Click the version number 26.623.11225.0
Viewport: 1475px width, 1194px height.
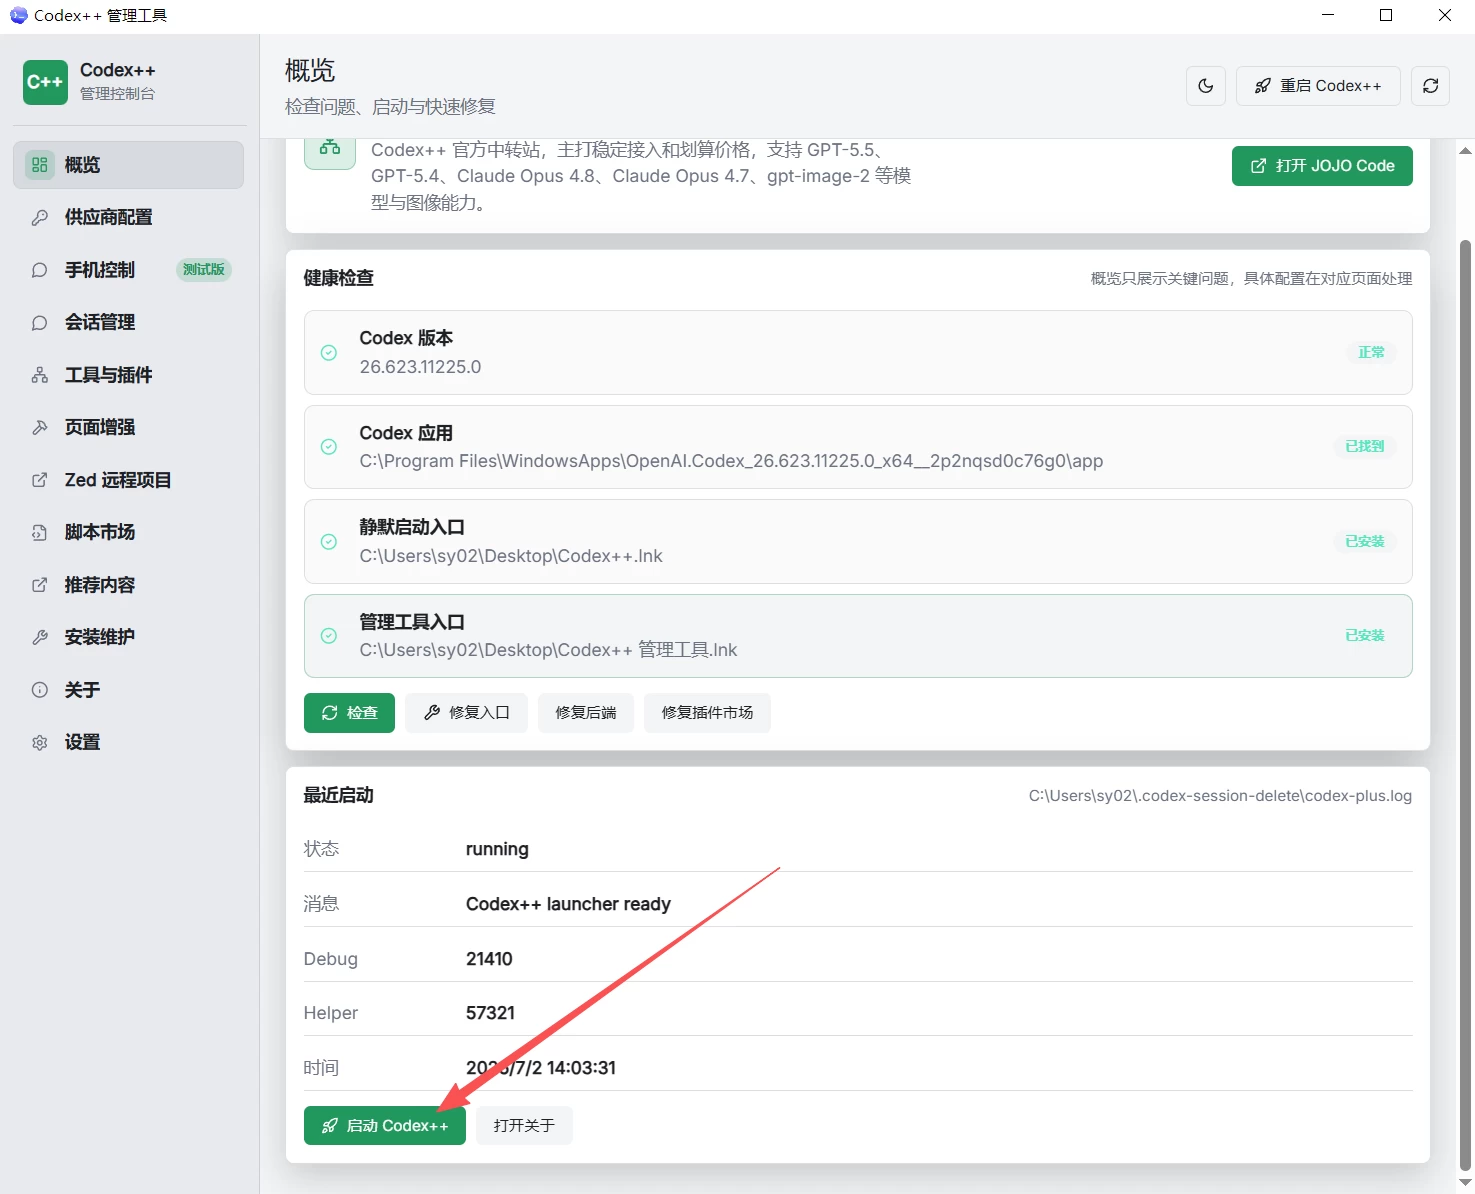click(420, 367)
